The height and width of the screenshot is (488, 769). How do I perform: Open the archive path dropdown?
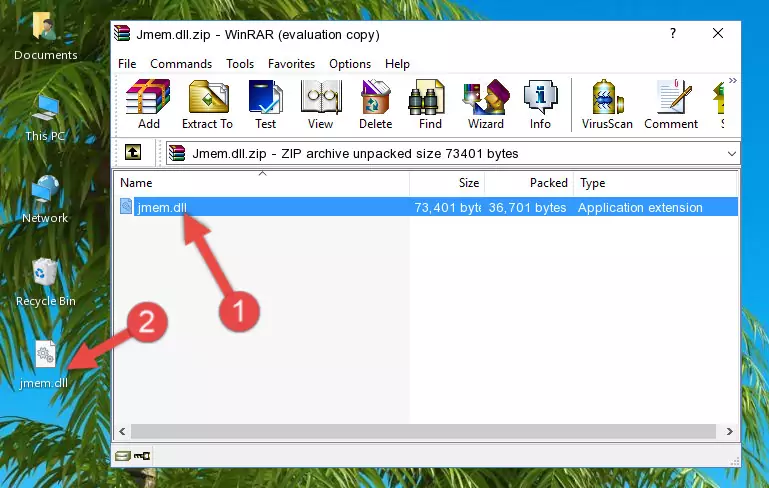pyautogui.click(x=731, y=154)
